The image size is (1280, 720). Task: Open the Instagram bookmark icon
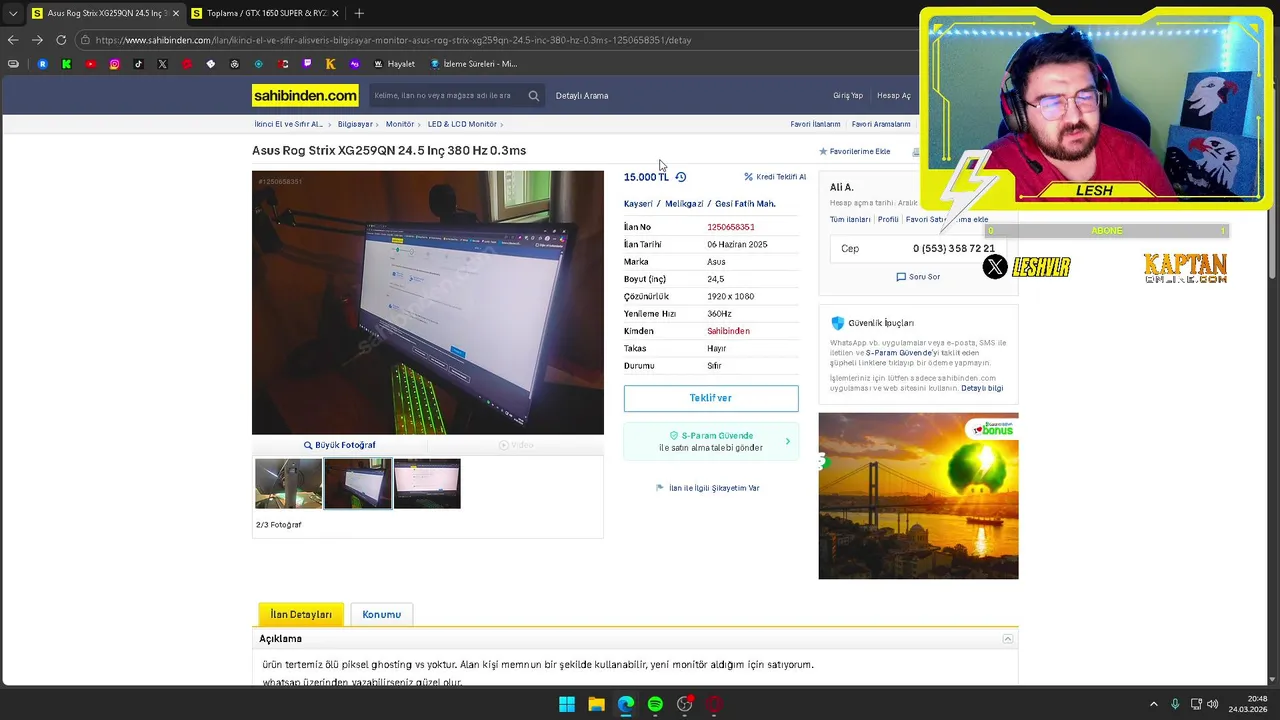click(114, 64)
